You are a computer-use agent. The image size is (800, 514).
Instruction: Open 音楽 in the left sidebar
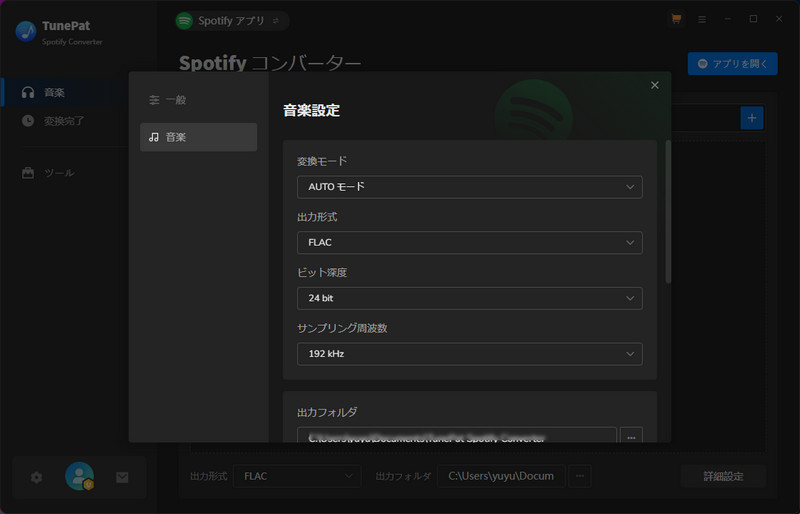pyautogui.click(x=64, y=92)
